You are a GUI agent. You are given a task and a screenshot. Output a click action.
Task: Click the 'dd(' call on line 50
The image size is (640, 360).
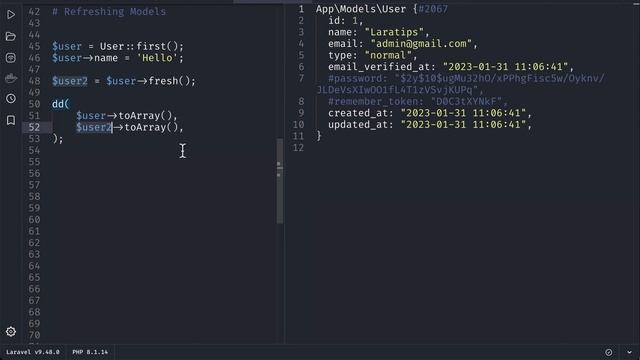61,104
